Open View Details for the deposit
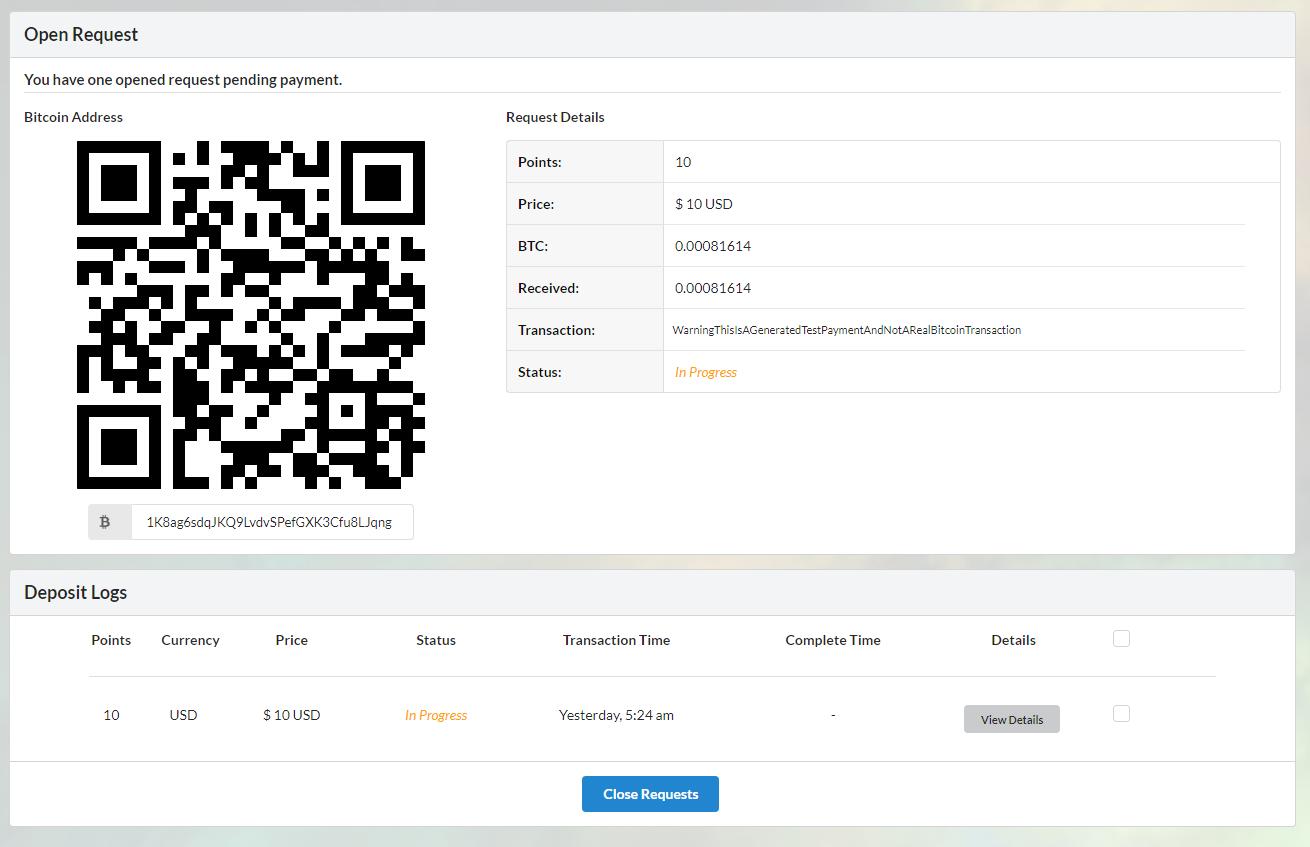The height and width of the screenshot is (847, 1310). coord(1012,719)
